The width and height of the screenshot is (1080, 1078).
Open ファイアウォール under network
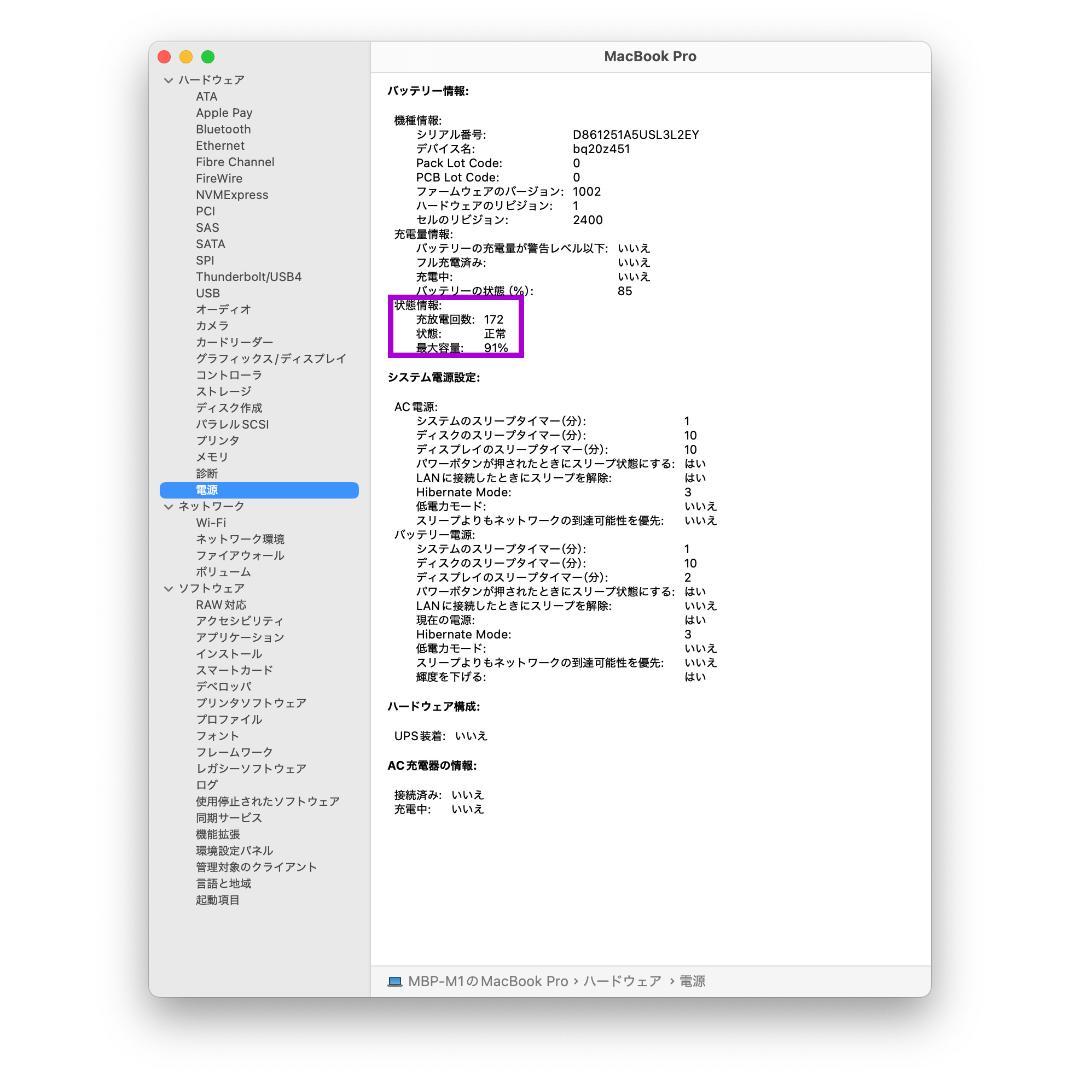click(x=239, y=555)
